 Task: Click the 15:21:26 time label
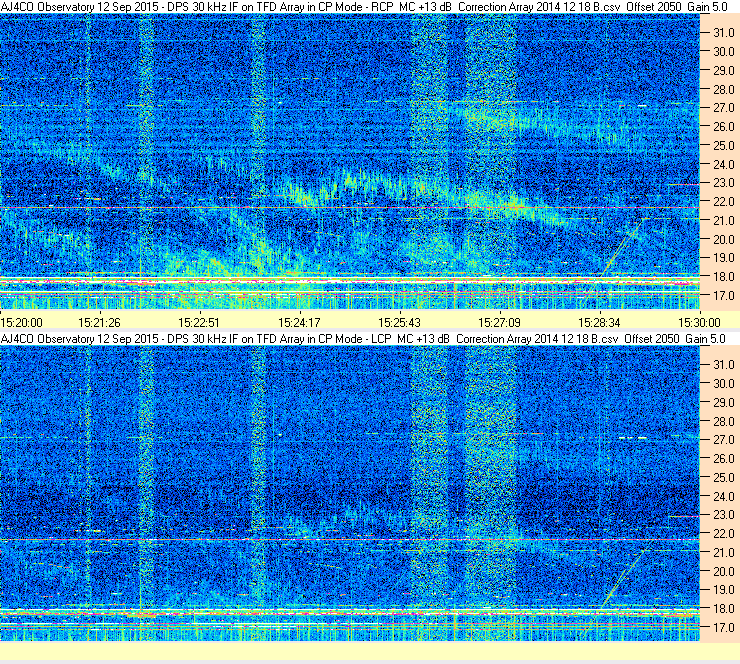[x=99, y=323]
